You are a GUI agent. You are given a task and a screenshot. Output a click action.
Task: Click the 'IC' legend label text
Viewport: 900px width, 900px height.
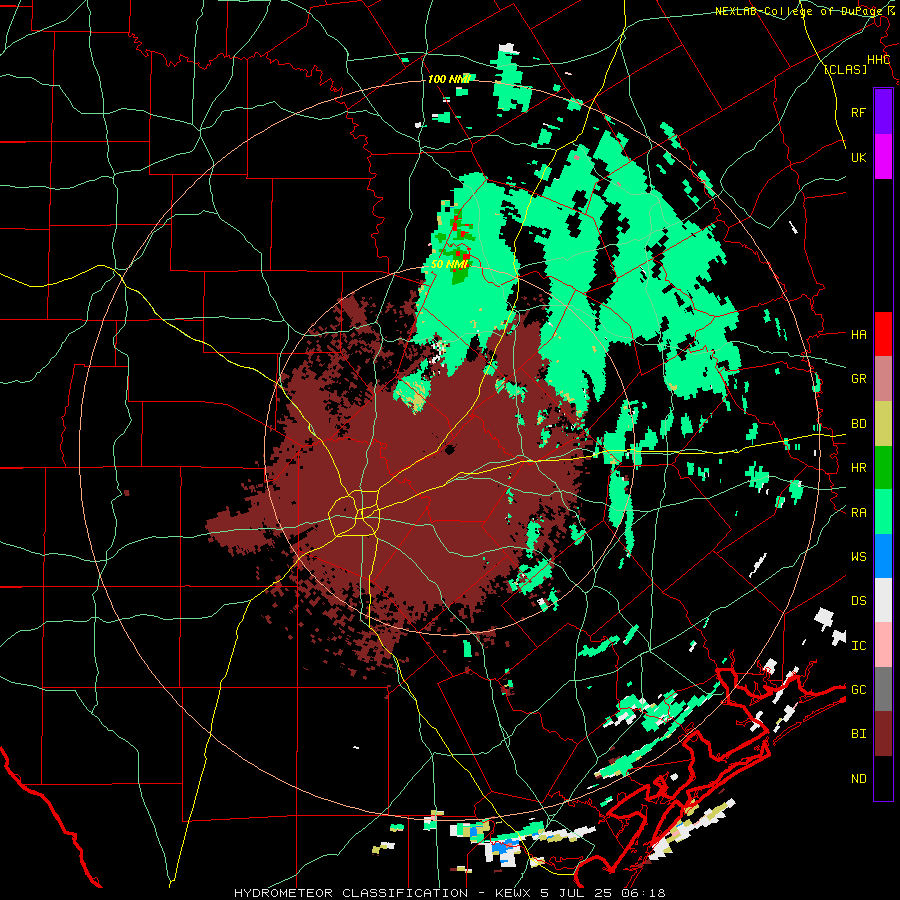[x=858, y=646]
